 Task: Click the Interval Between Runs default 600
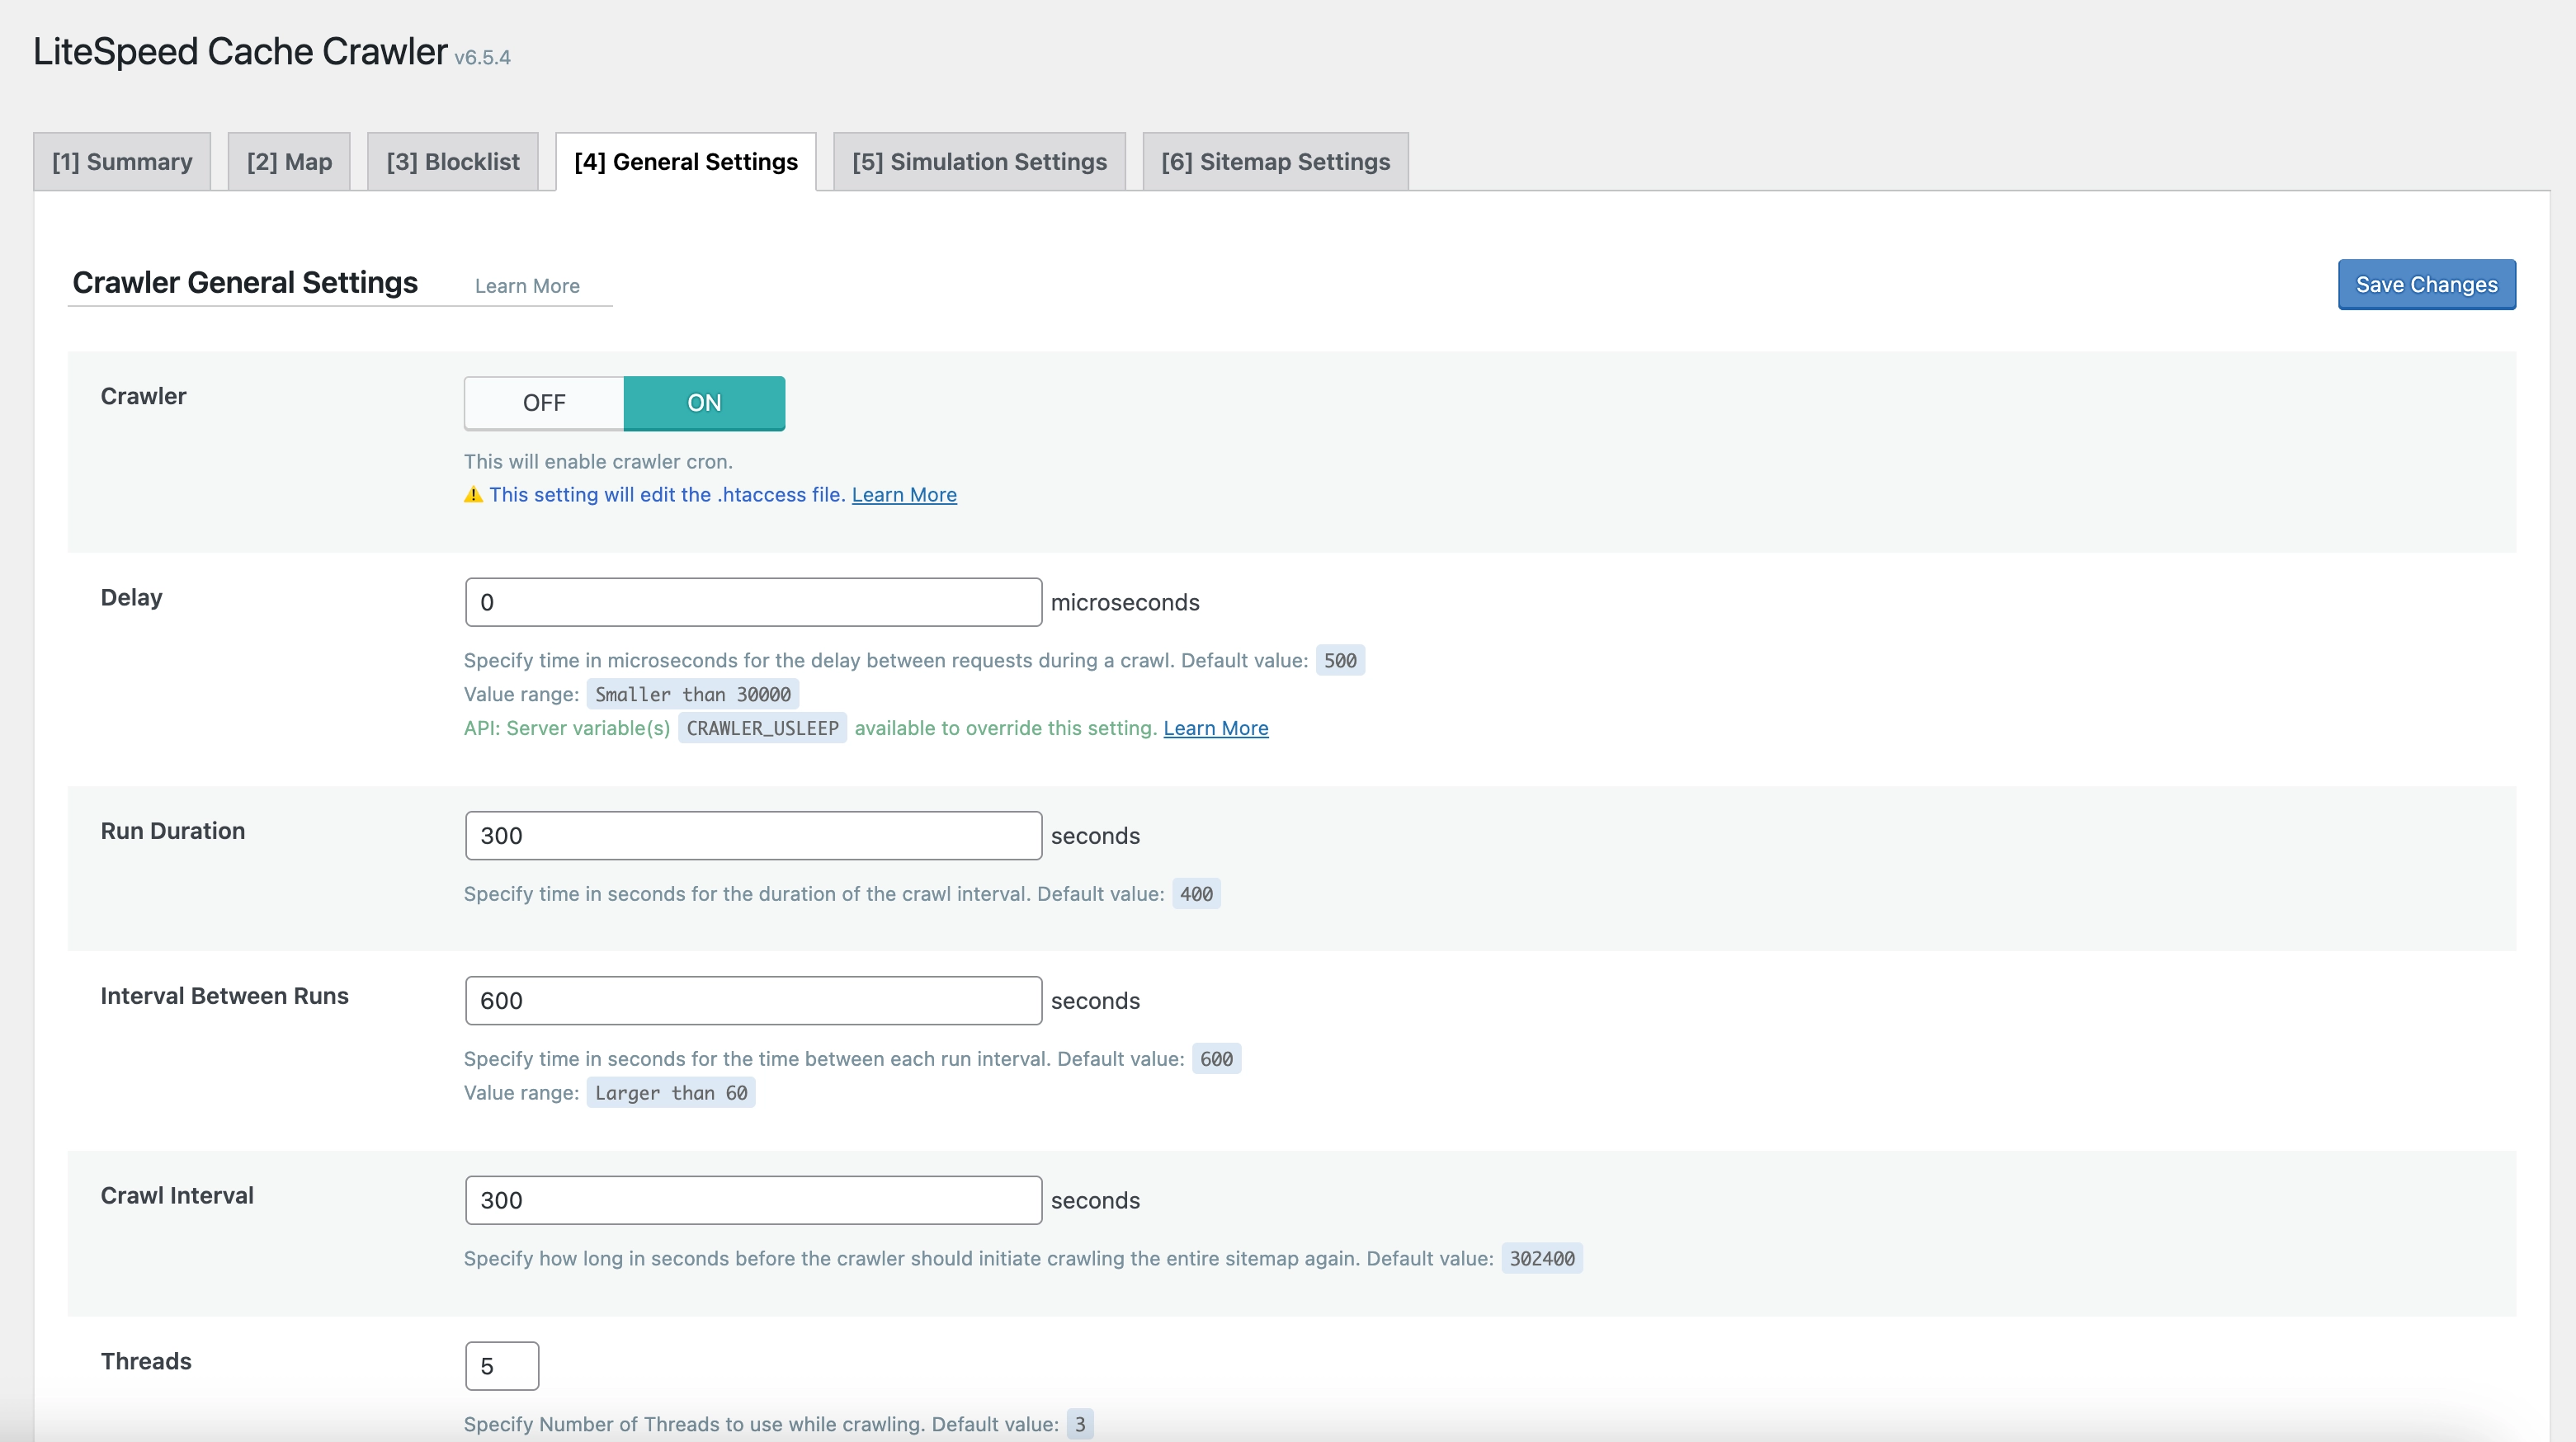(x=1216, y=1059)
